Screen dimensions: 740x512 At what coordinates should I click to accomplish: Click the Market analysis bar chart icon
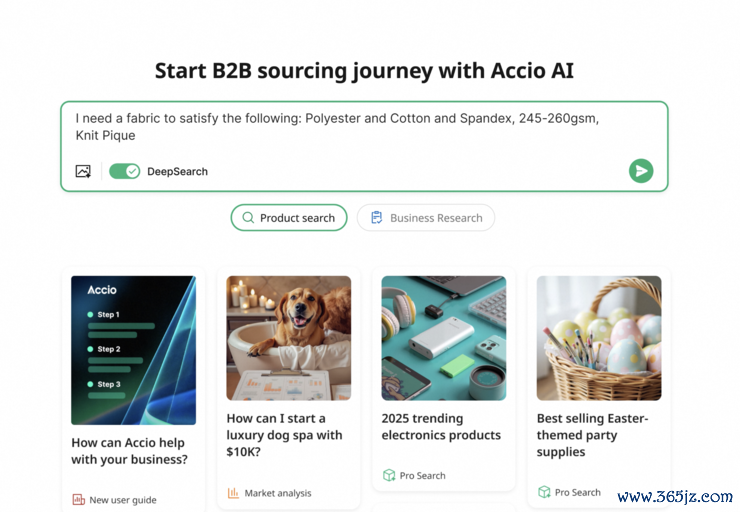233,493
